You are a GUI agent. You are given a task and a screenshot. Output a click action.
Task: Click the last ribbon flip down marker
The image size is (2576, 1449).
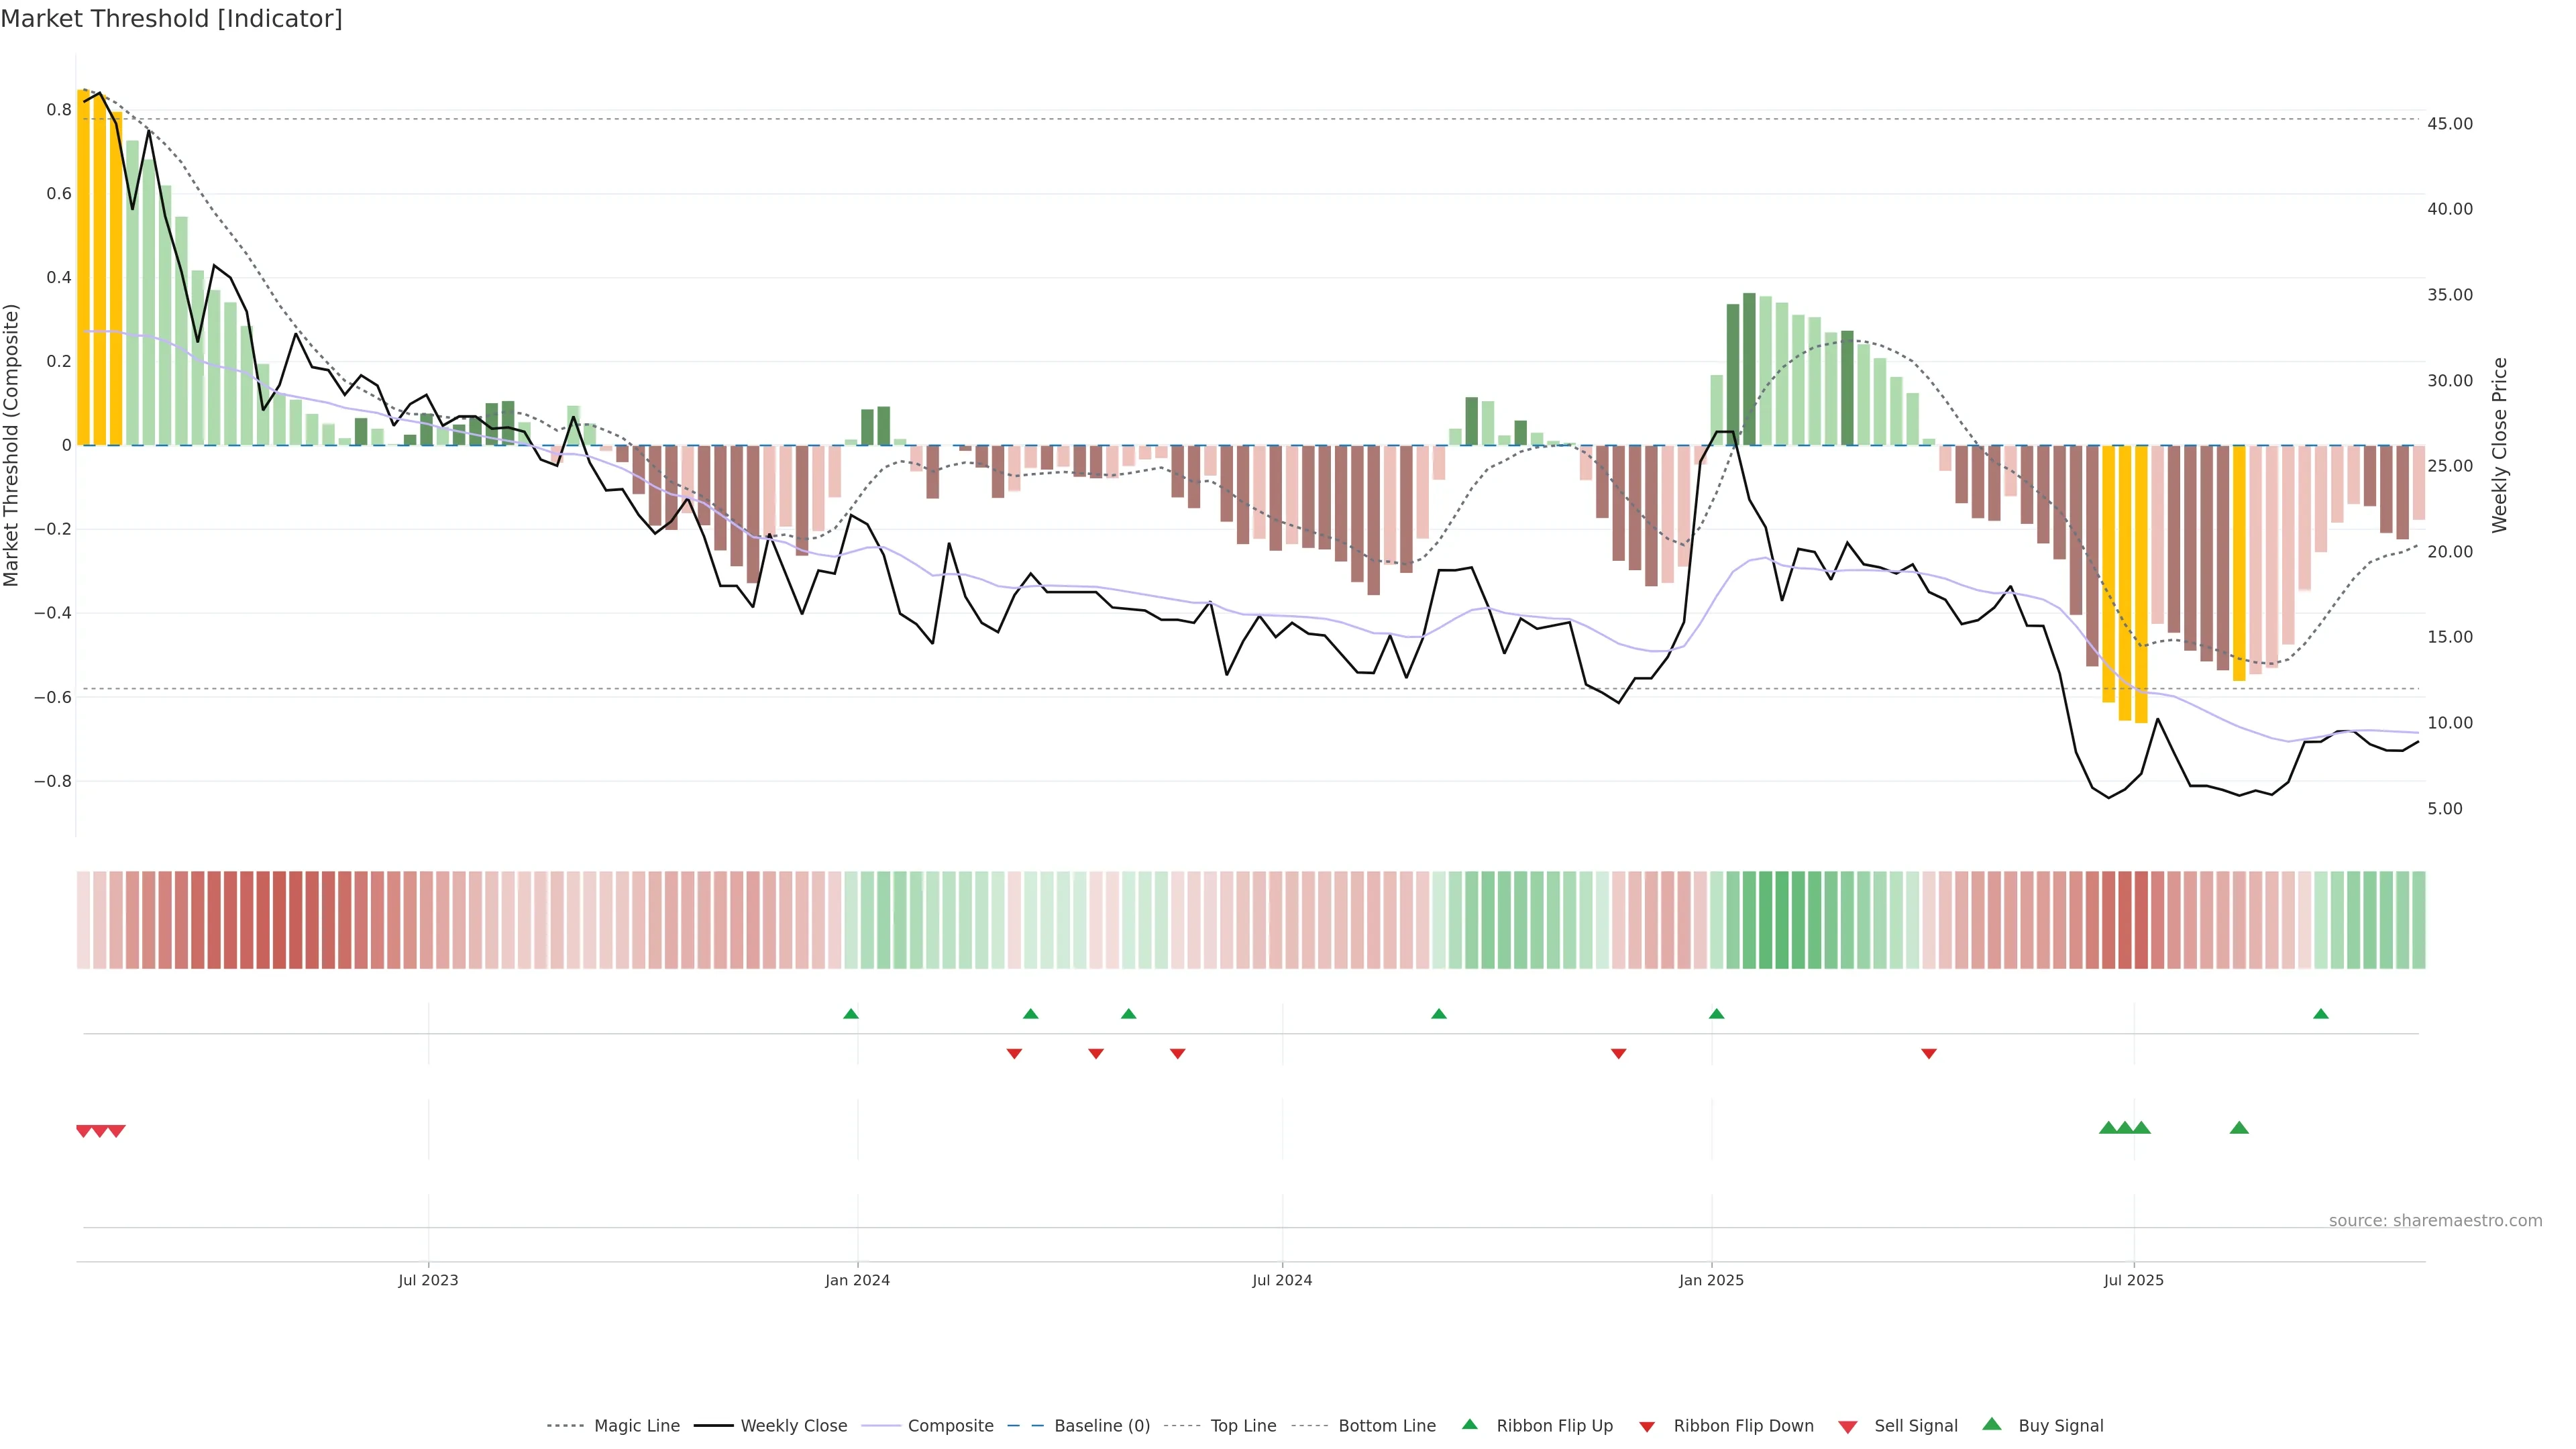1929,1053
